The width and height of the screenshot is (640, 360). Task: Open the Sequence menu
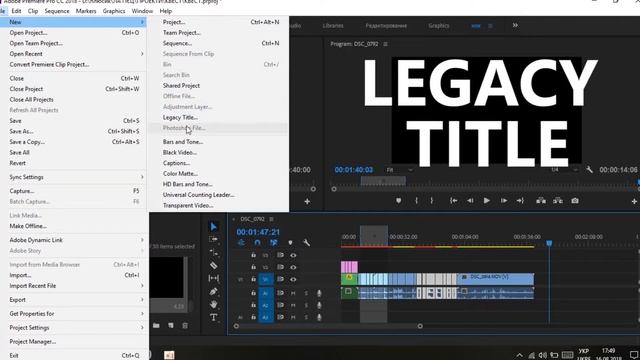(57, 11)
